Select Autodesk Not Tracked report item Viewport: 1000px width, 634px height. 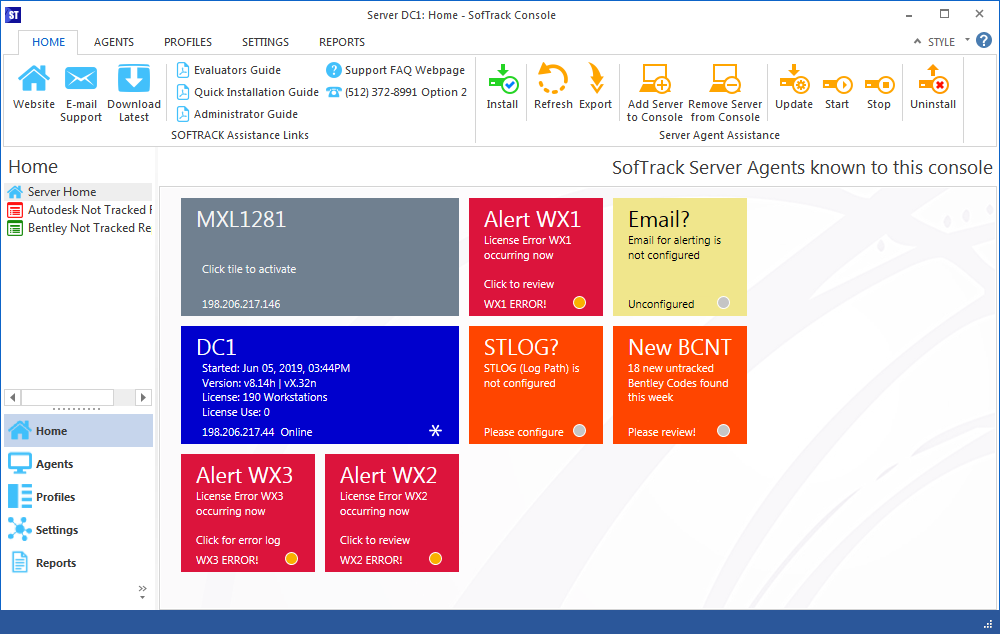pos(78,210)
